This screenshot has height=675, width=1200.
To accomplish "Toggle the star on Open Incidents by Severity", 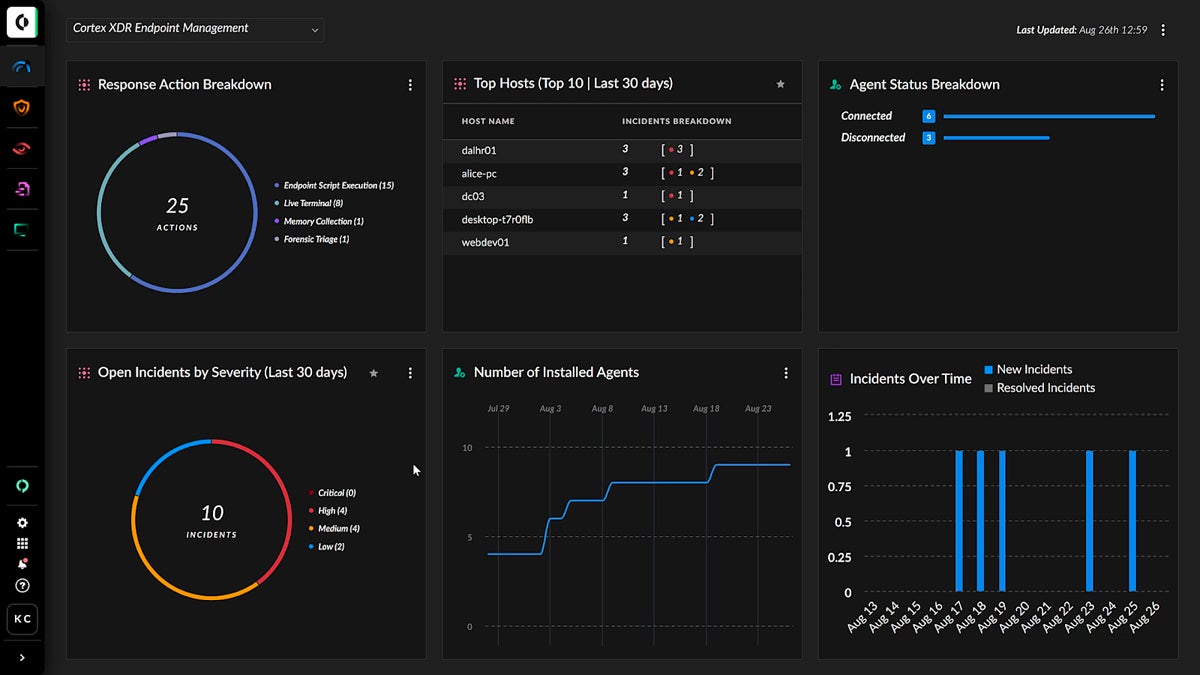I will (373, 373).
